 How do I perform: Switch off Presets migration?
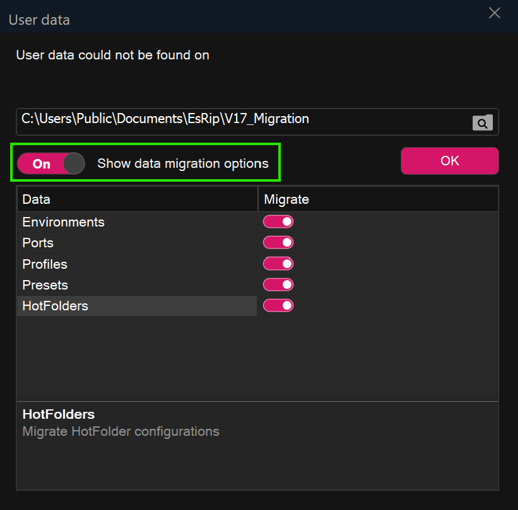coord(278,285)
